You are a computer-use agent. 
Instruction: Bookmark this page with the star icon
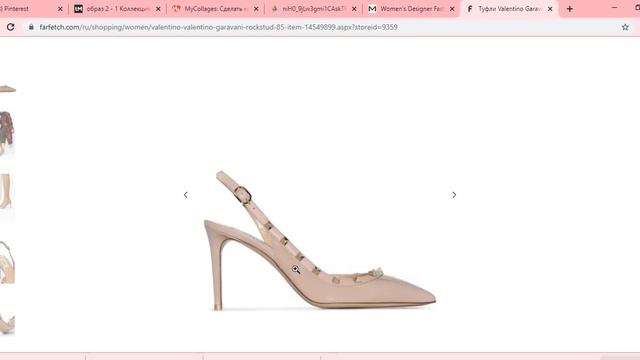tap(625, 27)
